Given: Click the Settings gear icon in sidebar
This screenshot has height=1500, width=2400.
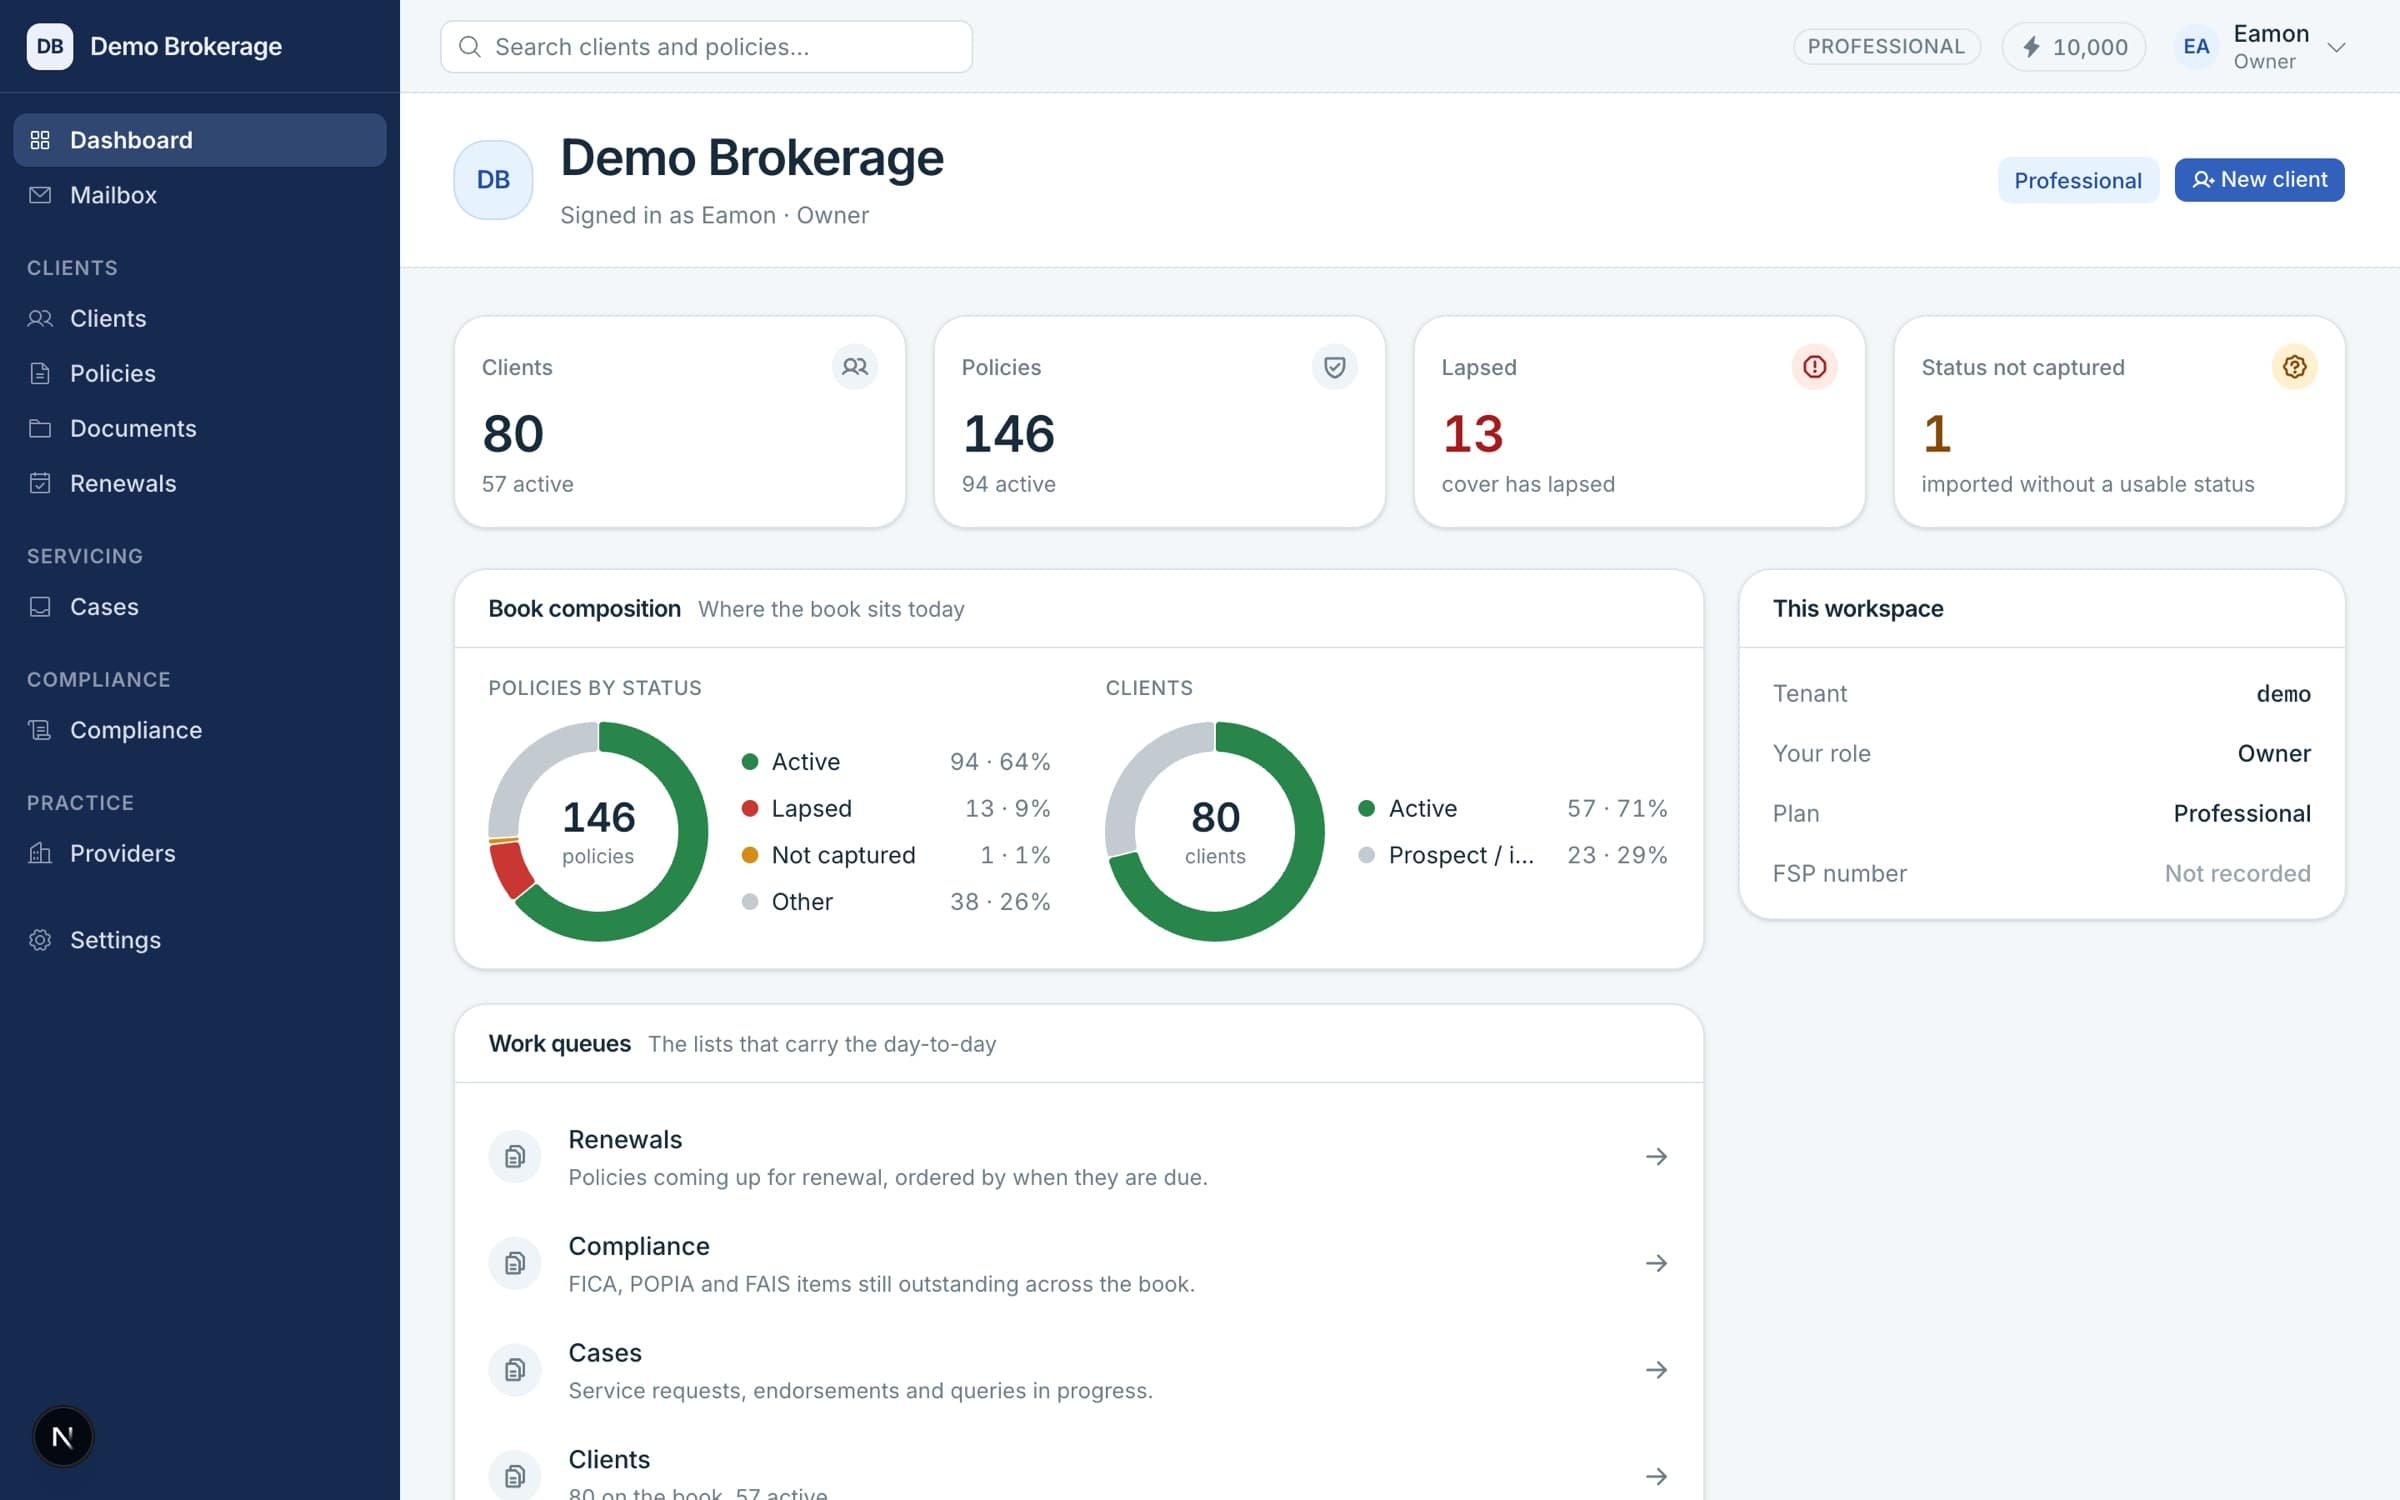Looking at the screenshot, I should [x=40, y=940].
